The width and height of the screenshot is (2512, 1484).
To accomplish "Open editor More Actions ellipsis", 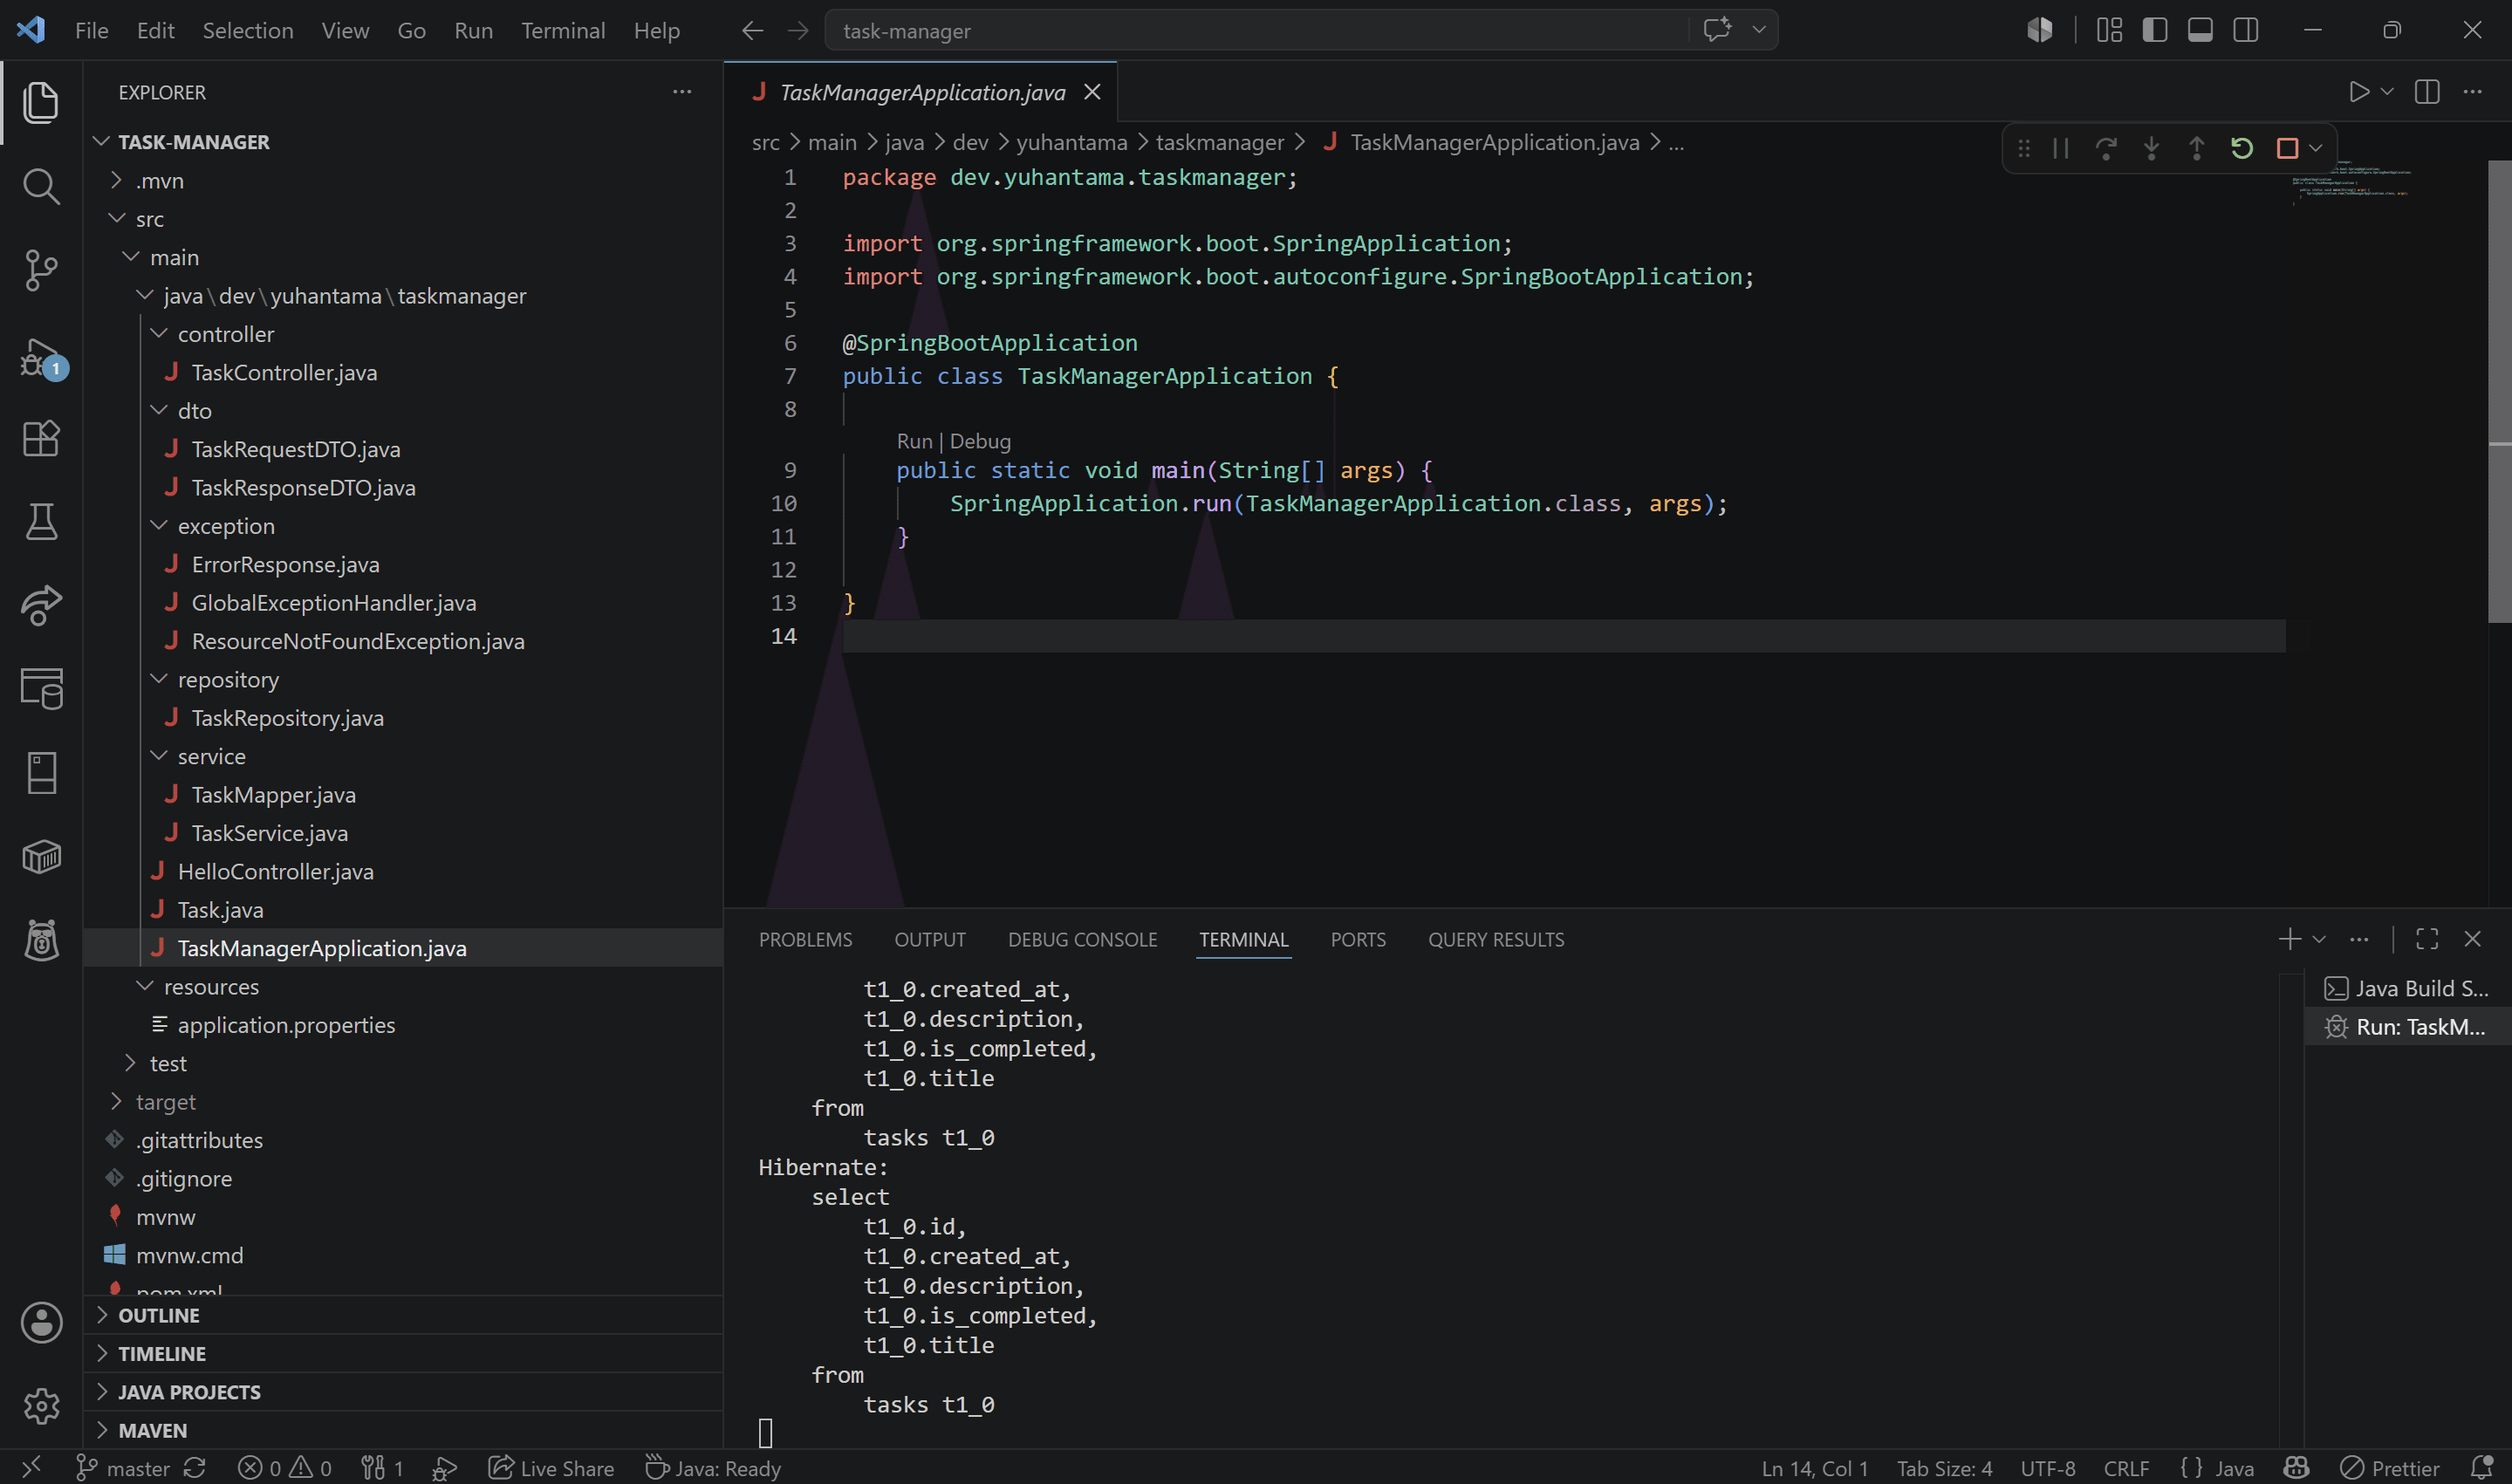I will click(2473, 92).
